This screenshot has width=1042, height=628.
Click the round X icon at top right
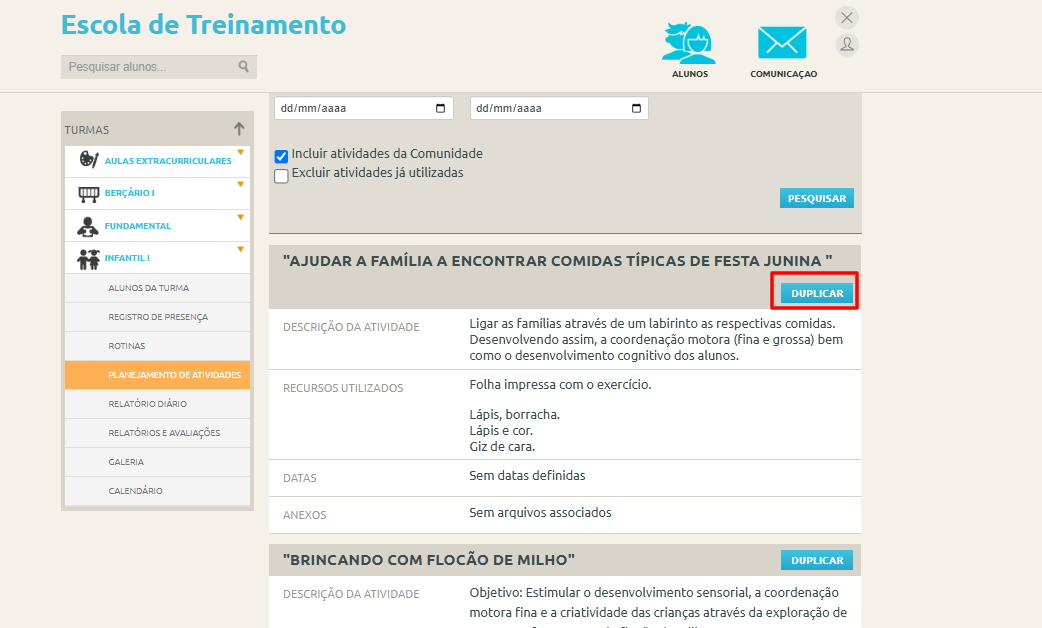847,18
